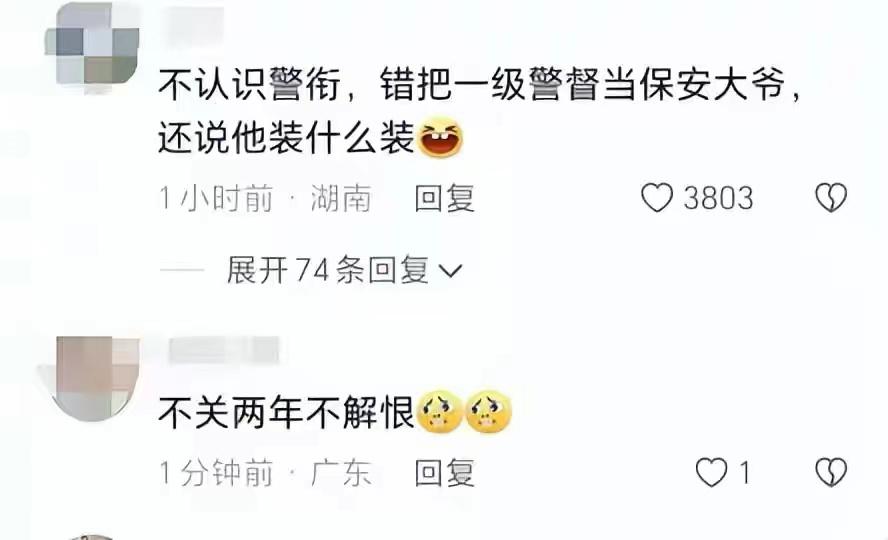
Task: Dislike the 警衔 comment via broken heart
Action: (831, 198)
